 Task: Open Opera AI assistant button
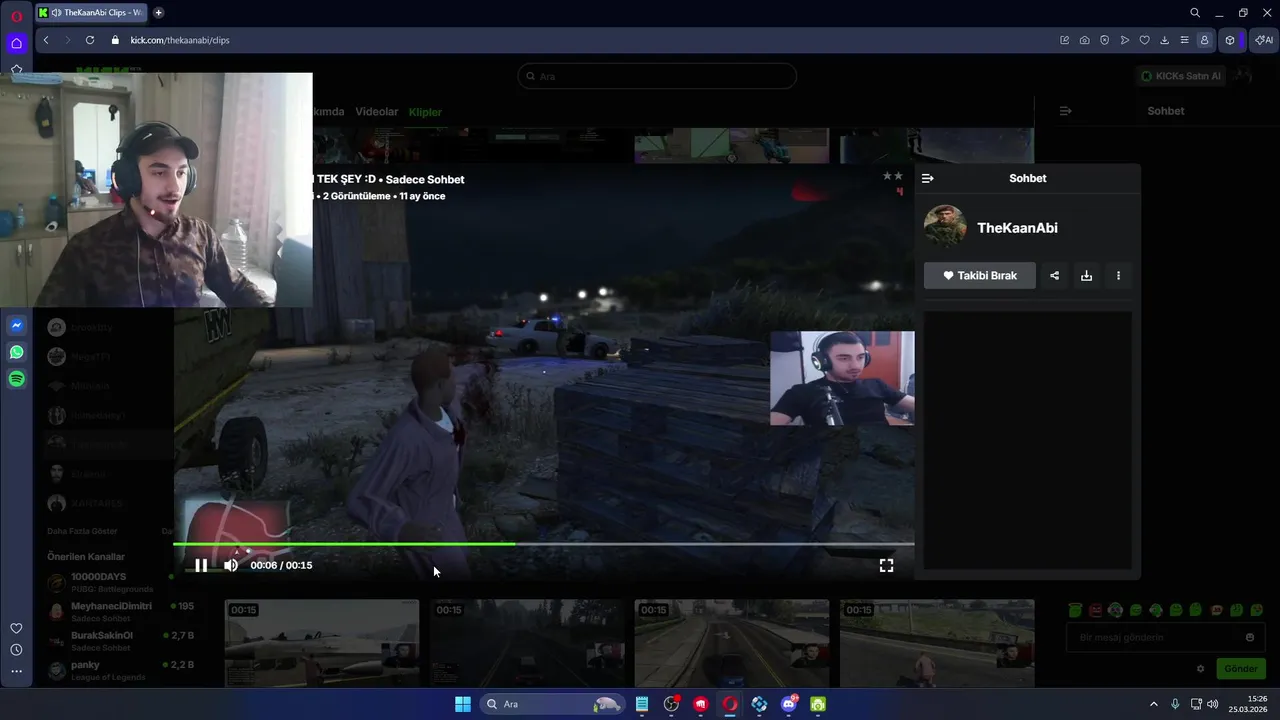point(1264,40)
